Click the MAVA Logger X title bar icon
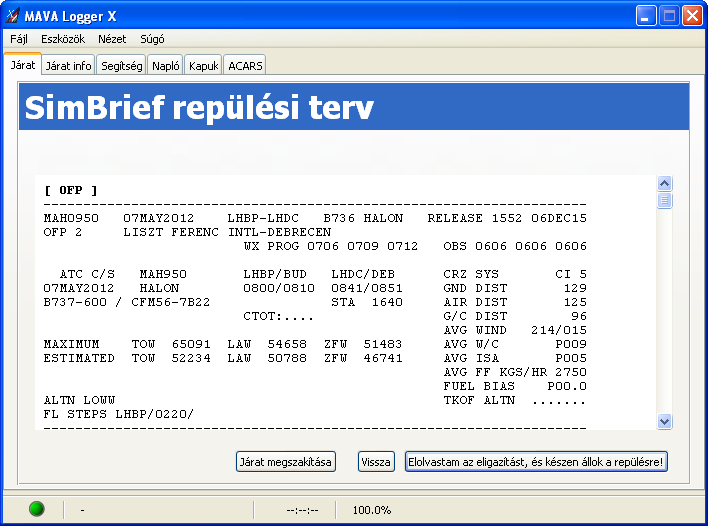 [13, 16]
